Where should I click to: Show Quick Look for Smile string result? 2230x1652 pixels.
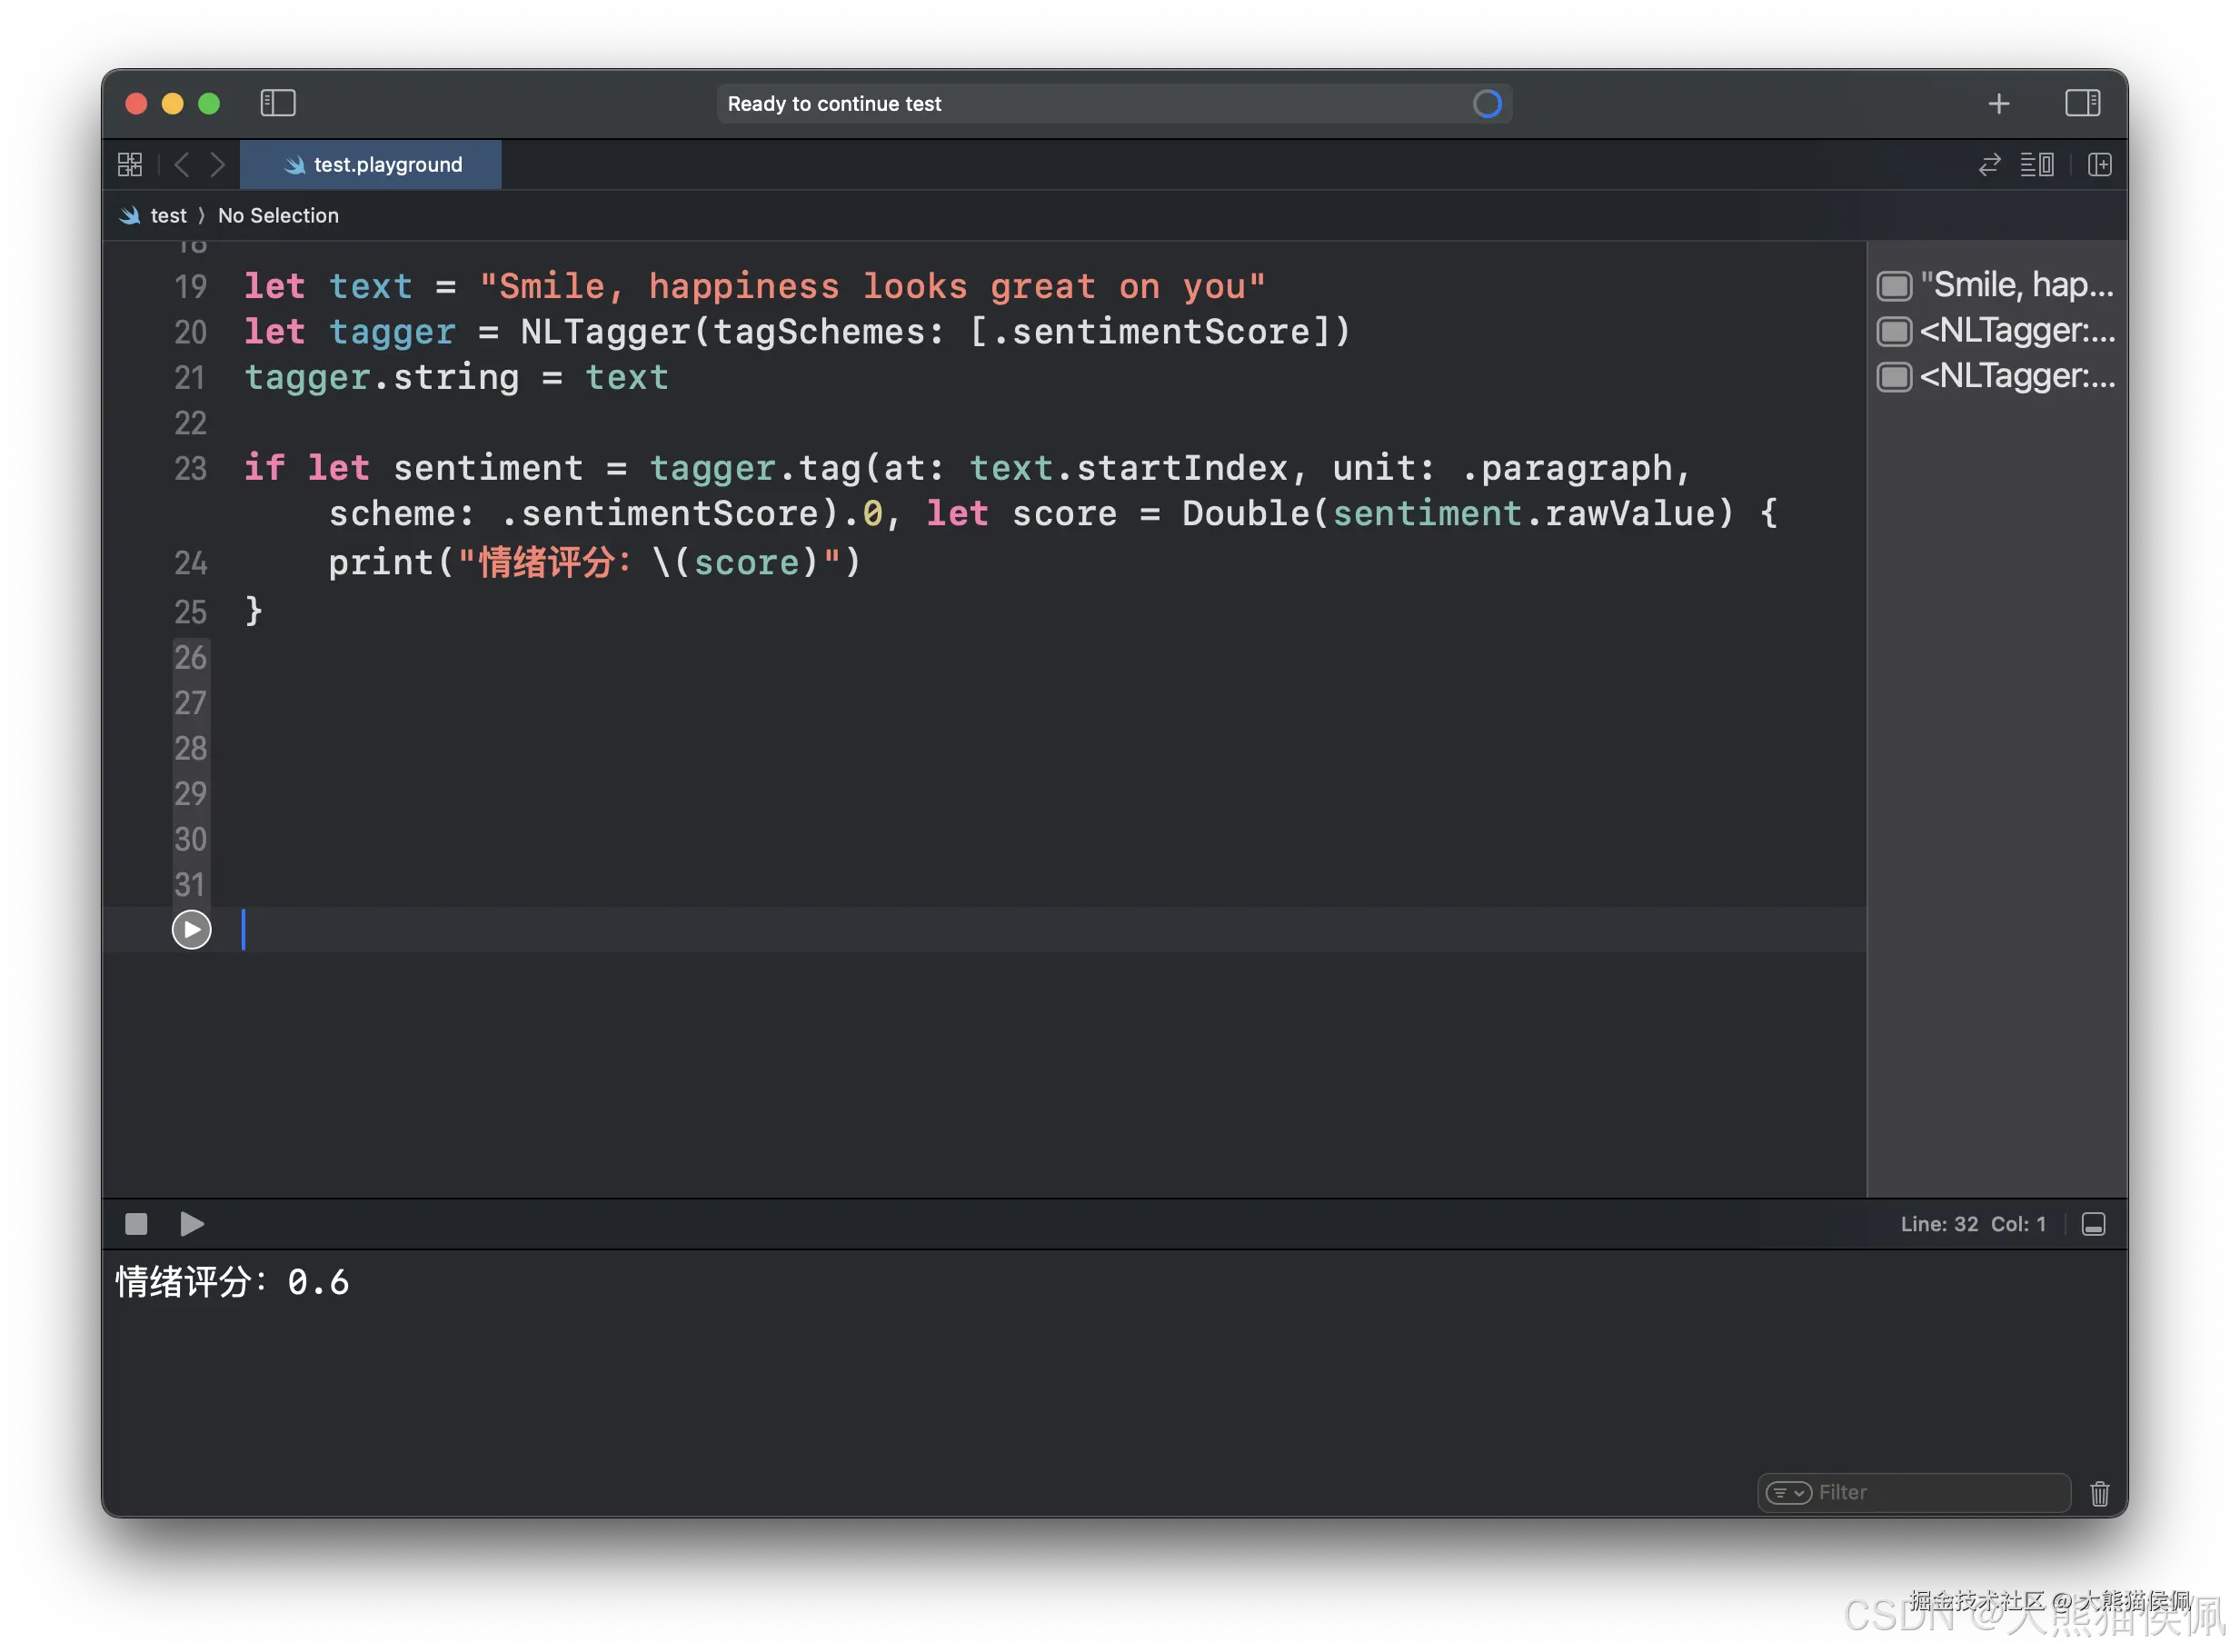tap(1894, 286)
